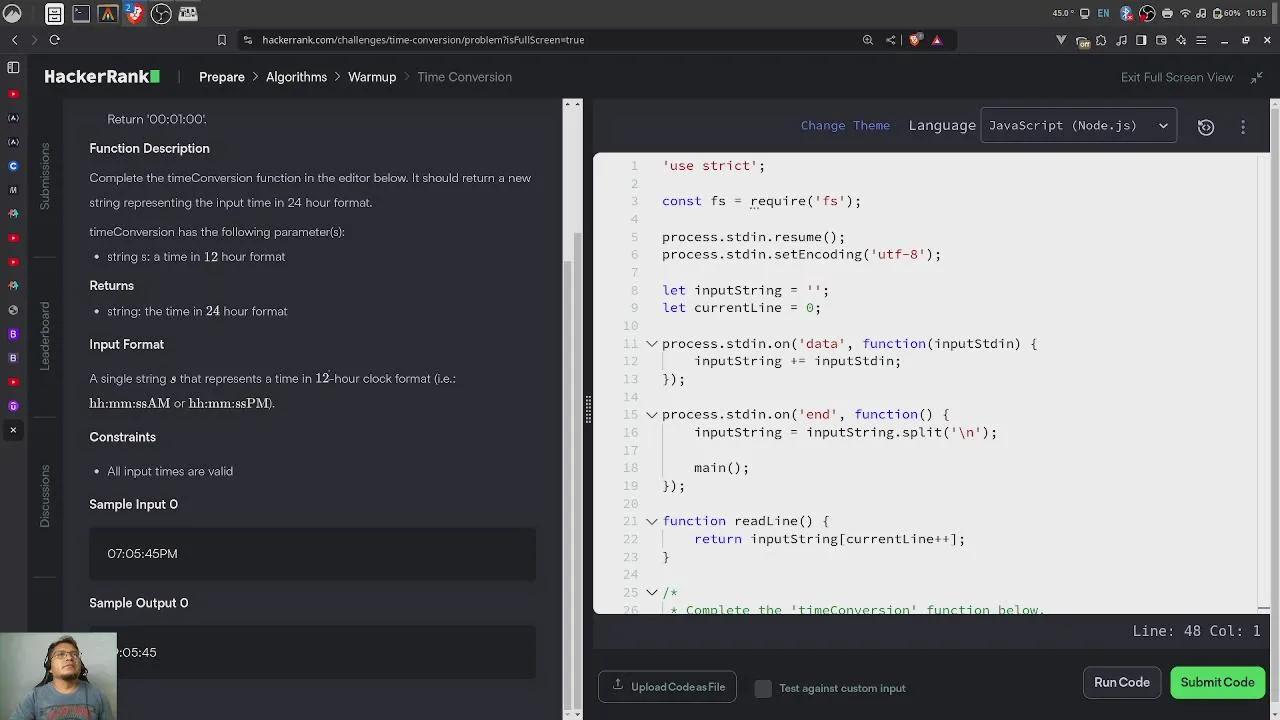Click the Algorithms breadcrumb link

[x=296, y=77]
